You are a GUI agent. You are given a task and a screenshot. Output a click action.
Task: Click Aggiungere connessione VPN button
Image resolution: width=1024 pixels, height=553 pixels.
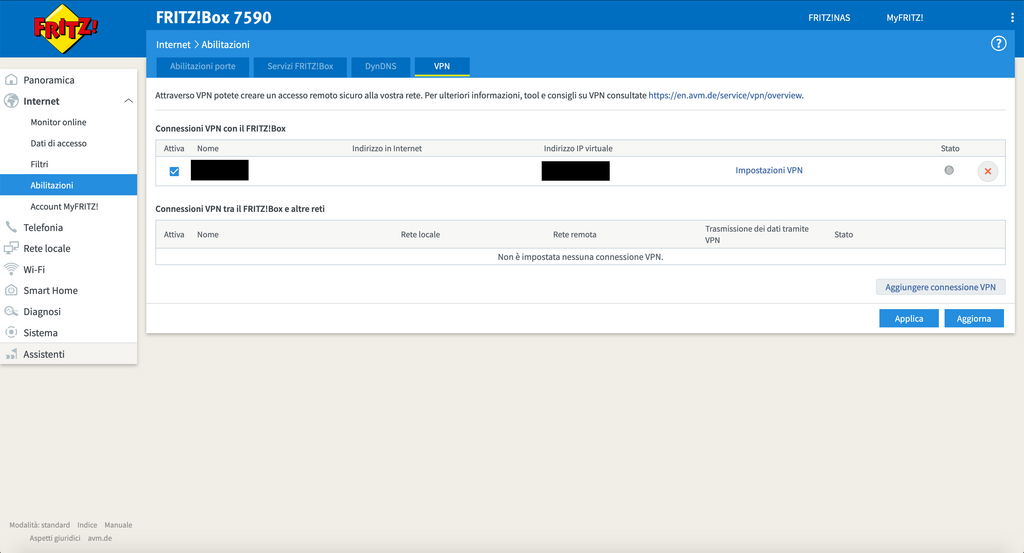940,287
